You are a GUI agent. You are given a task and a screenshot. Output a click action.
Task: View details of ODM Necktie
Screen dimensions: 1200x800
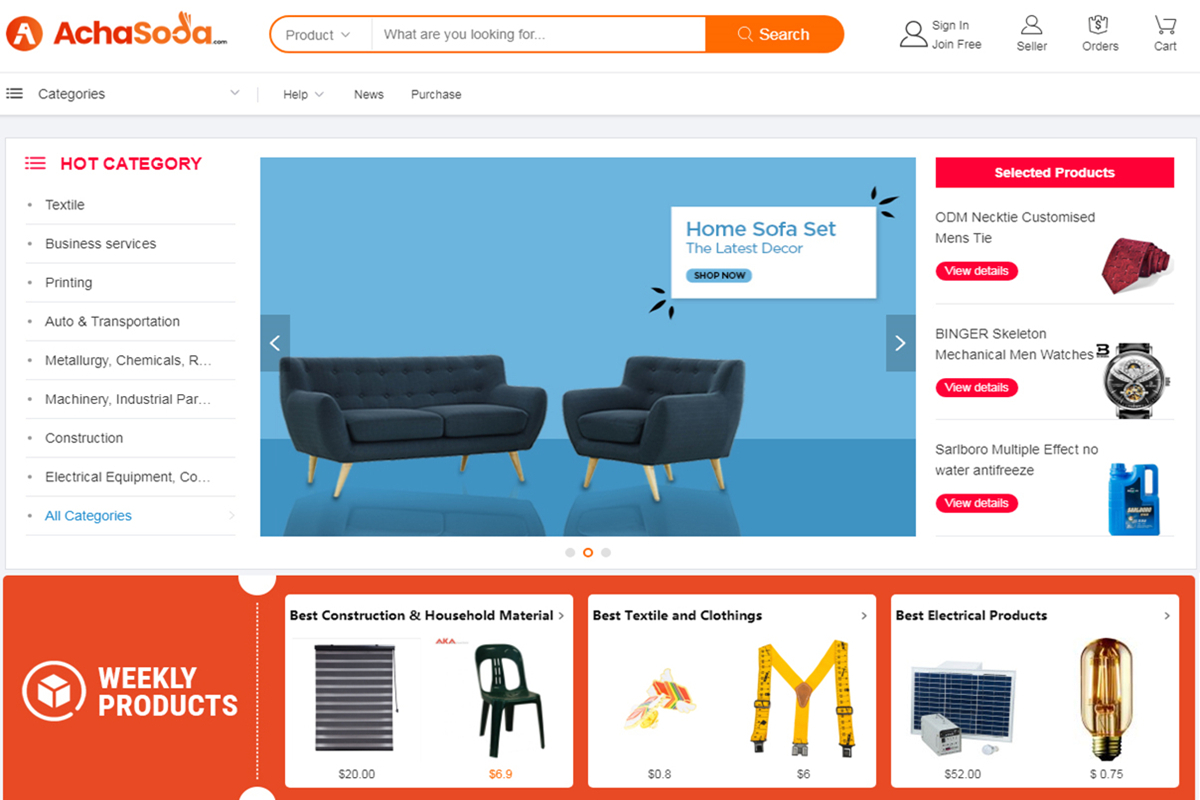pos(976,271)
